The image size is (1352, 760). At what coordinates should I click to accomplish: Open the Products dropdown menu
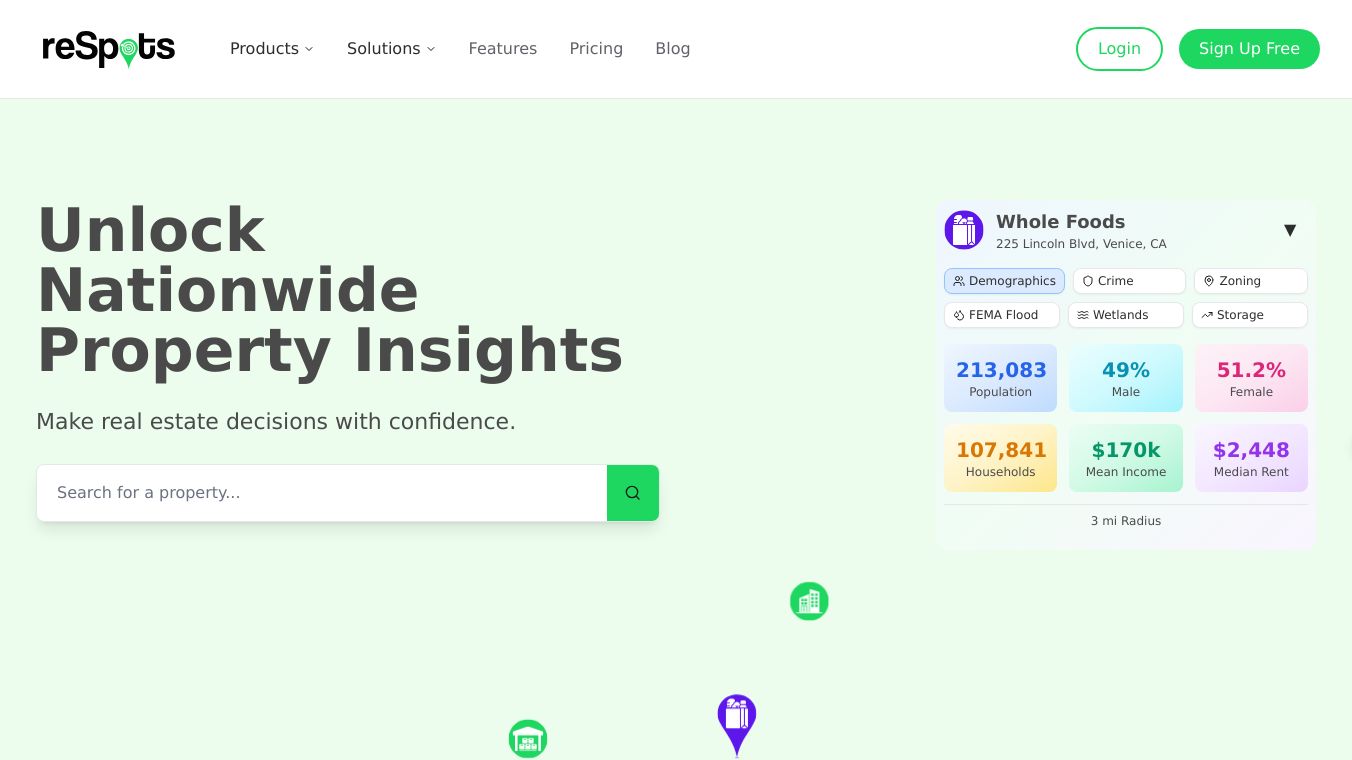tap(272, 49)
